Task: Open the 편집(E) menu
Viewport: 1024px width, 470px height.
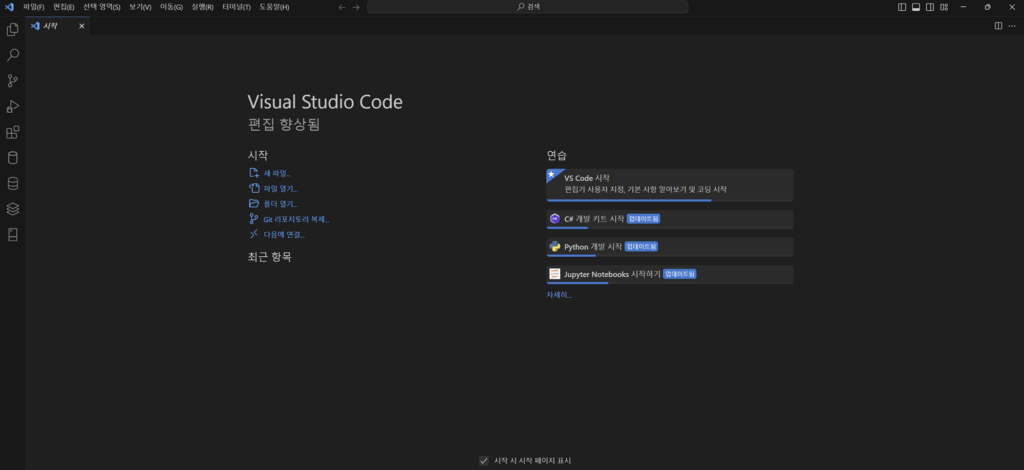Action: point(64,7)
